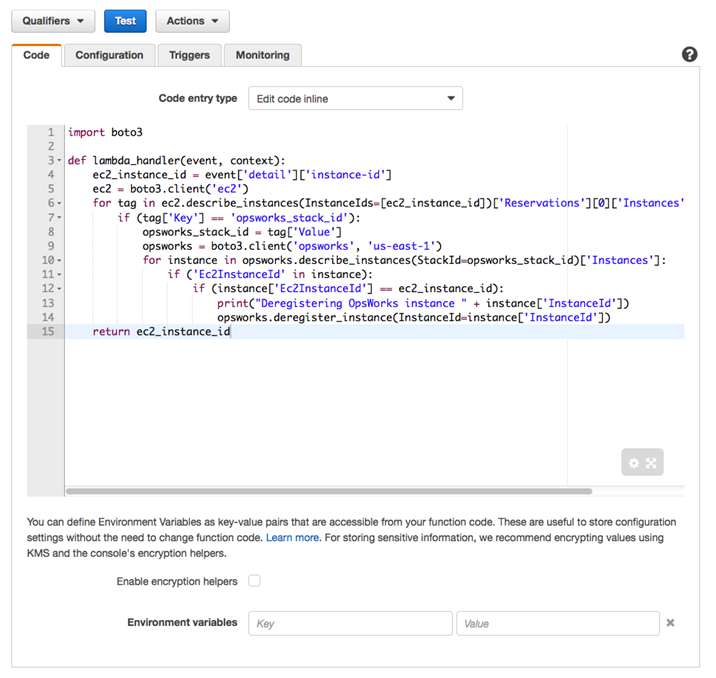Click the 'opsworks_stack_id = tag' code line
This screenshot has width=716, height=678.
point(242,232)
